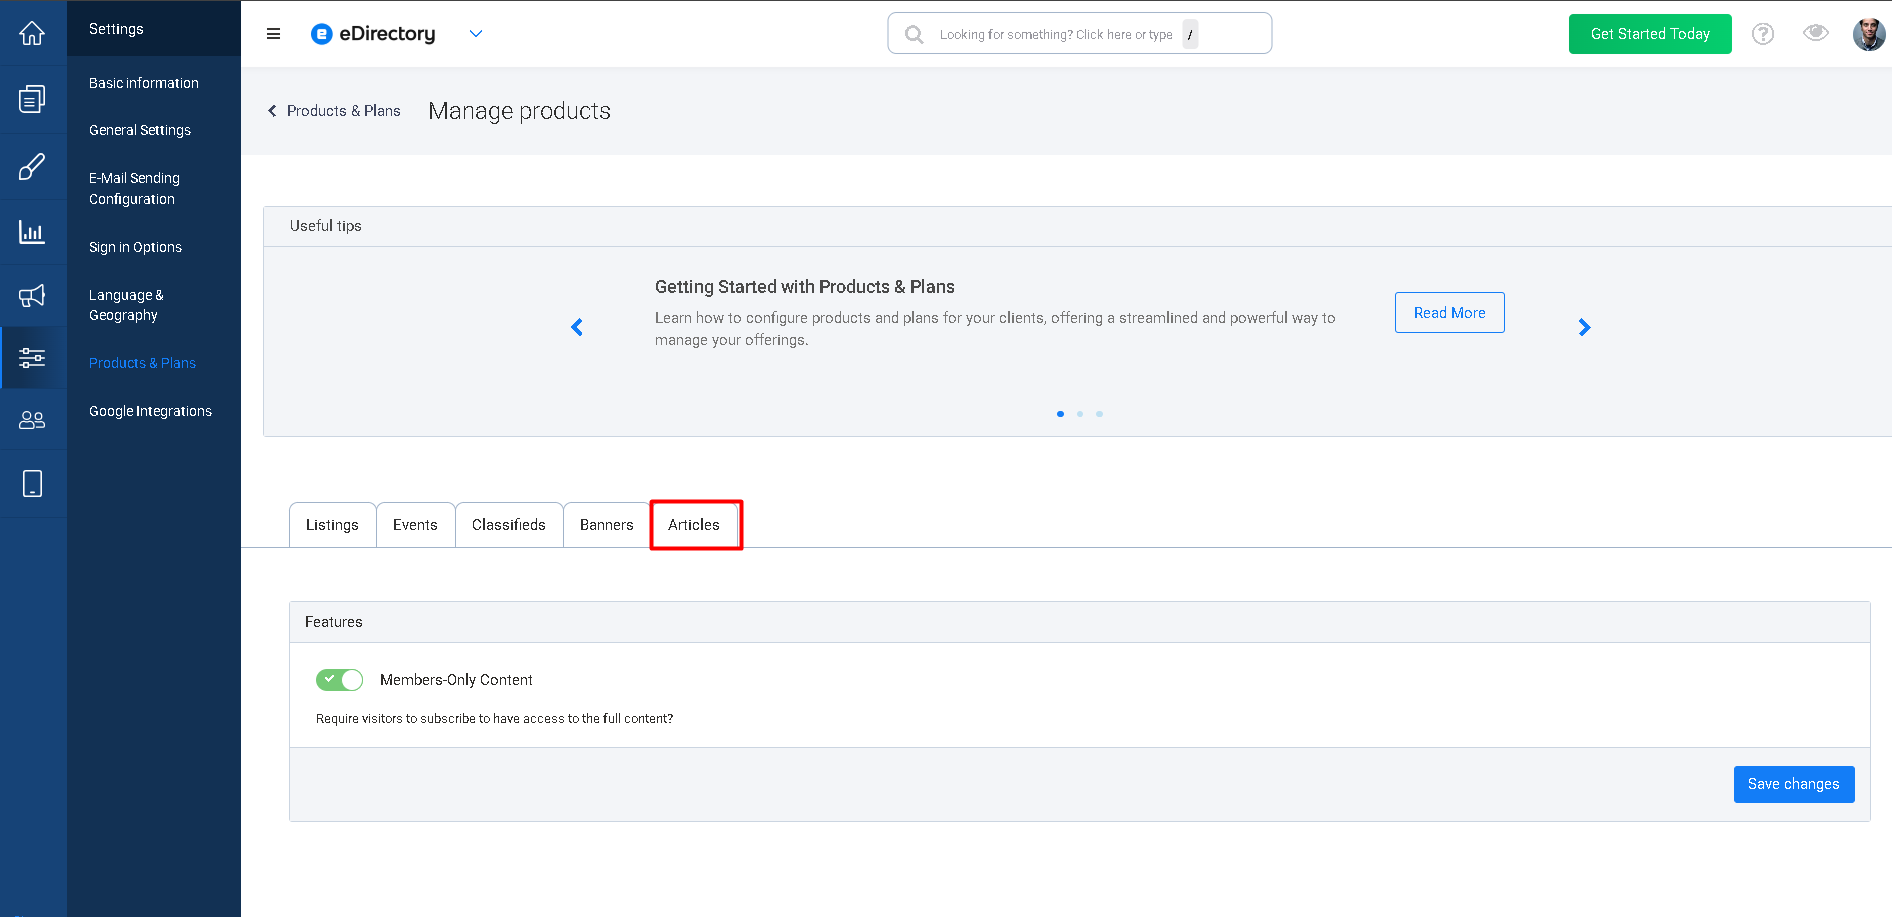The height and width of the screenshot is (917, 1892).
Task: Collapse the sidebar with the hamburger menu
Action: pos(273,34)
